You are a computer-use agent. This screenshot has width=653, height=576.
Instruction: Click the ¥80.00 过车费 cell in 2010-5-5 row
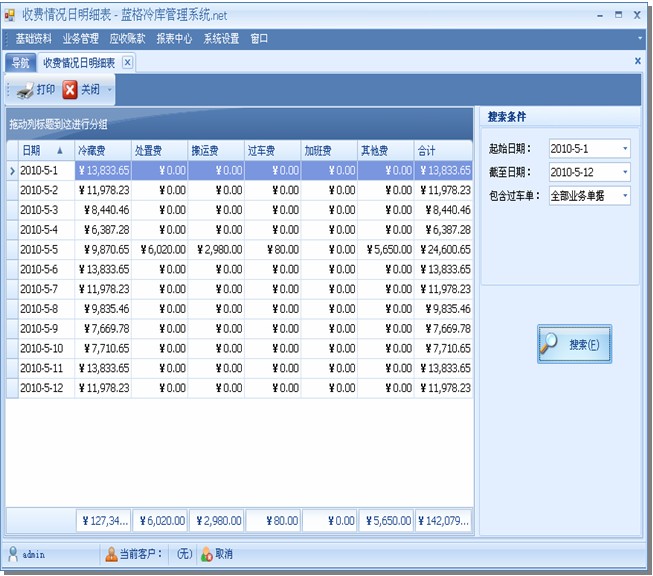tap(273, 249)
